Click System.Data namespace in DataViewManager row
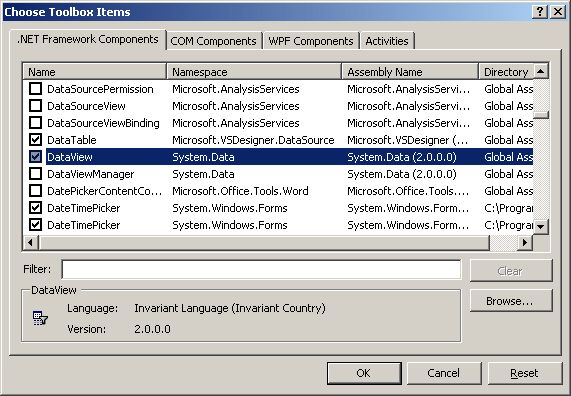The height and width of the screenshot is (396, 571). coord(203,174)
